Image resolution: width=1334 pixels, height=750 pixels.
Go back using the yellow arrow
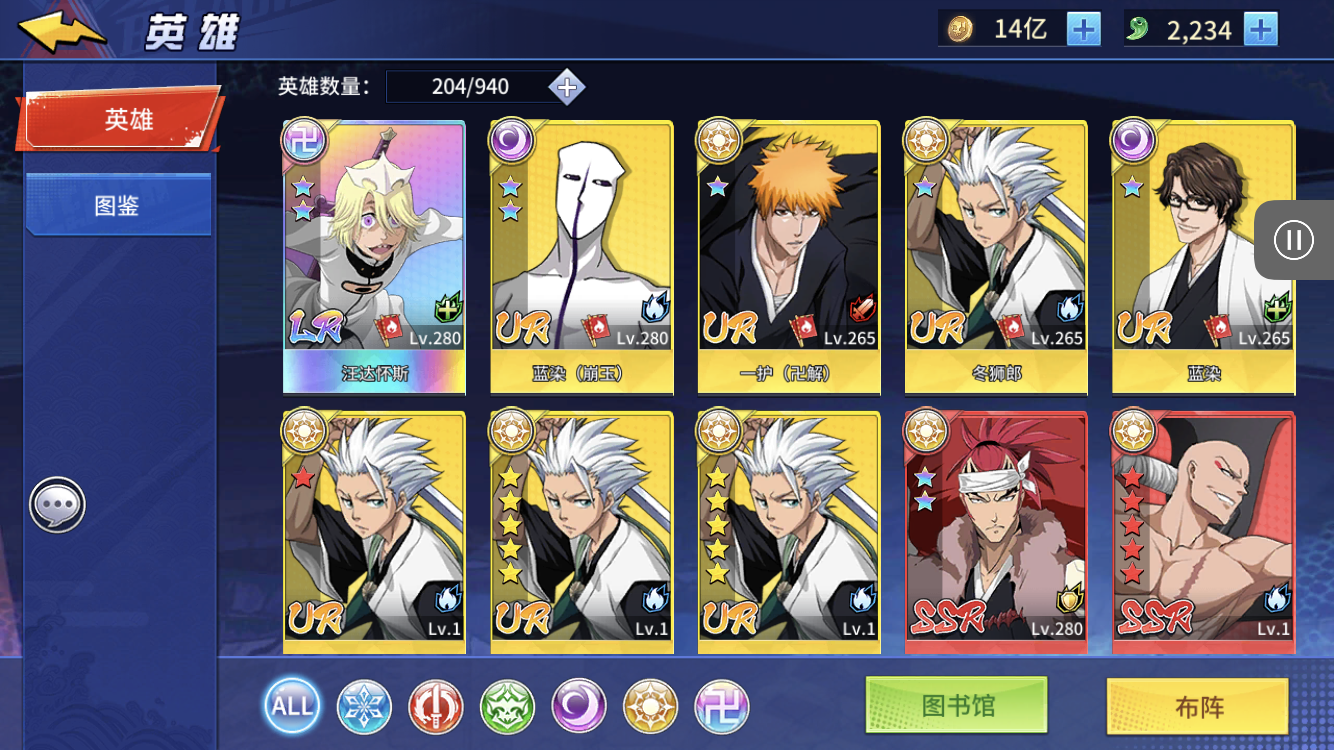coord(62,30)
